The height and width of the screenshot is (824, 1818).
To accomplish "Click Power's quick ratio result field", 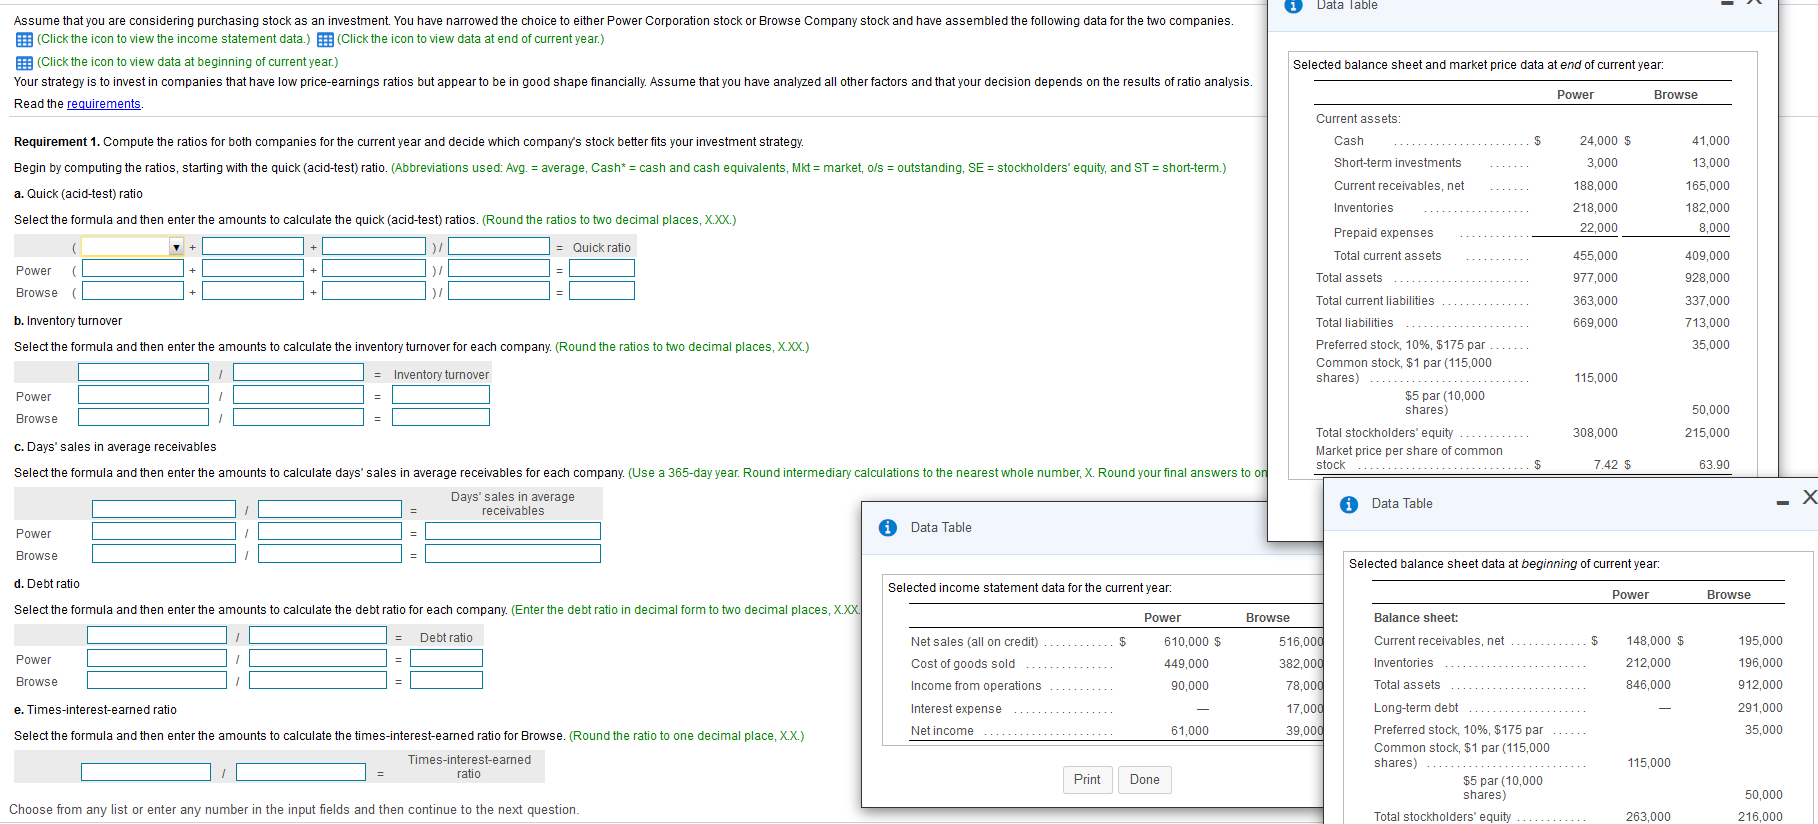I will click(602, 268).
